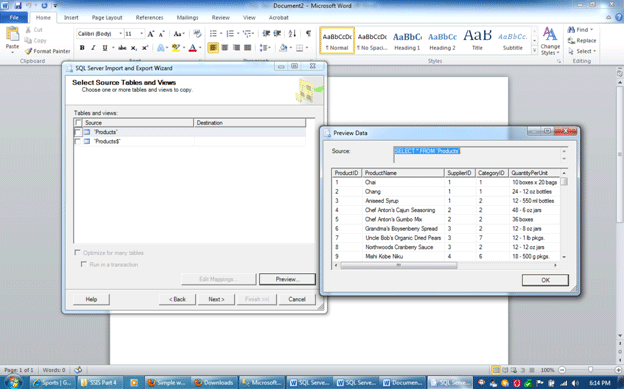This screenshot has width=624, height=389.
Task: Decrease paragraph indent
Action: coord(266,34)
